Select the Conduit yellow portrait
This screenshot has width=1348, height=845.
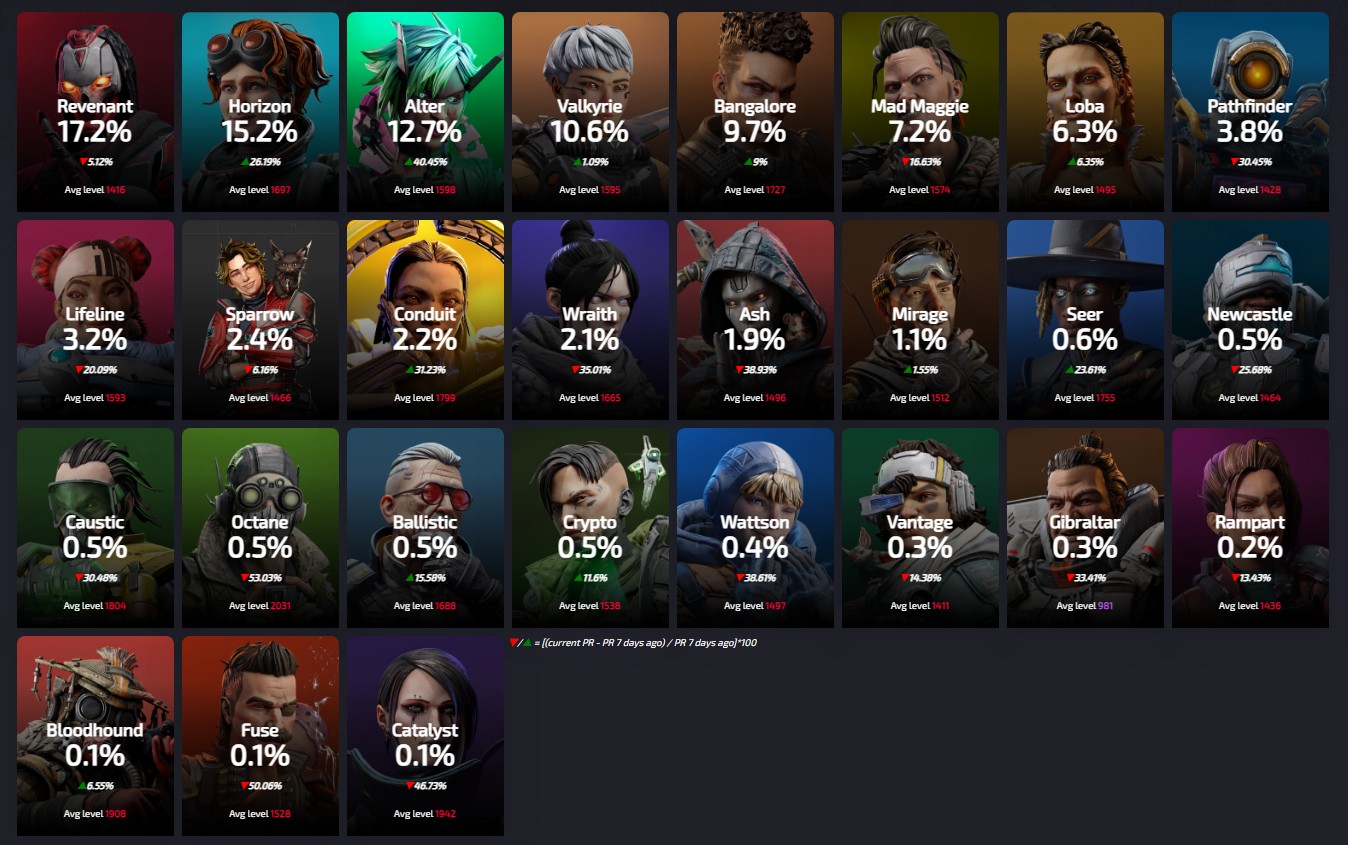click(x=425, y=320)
